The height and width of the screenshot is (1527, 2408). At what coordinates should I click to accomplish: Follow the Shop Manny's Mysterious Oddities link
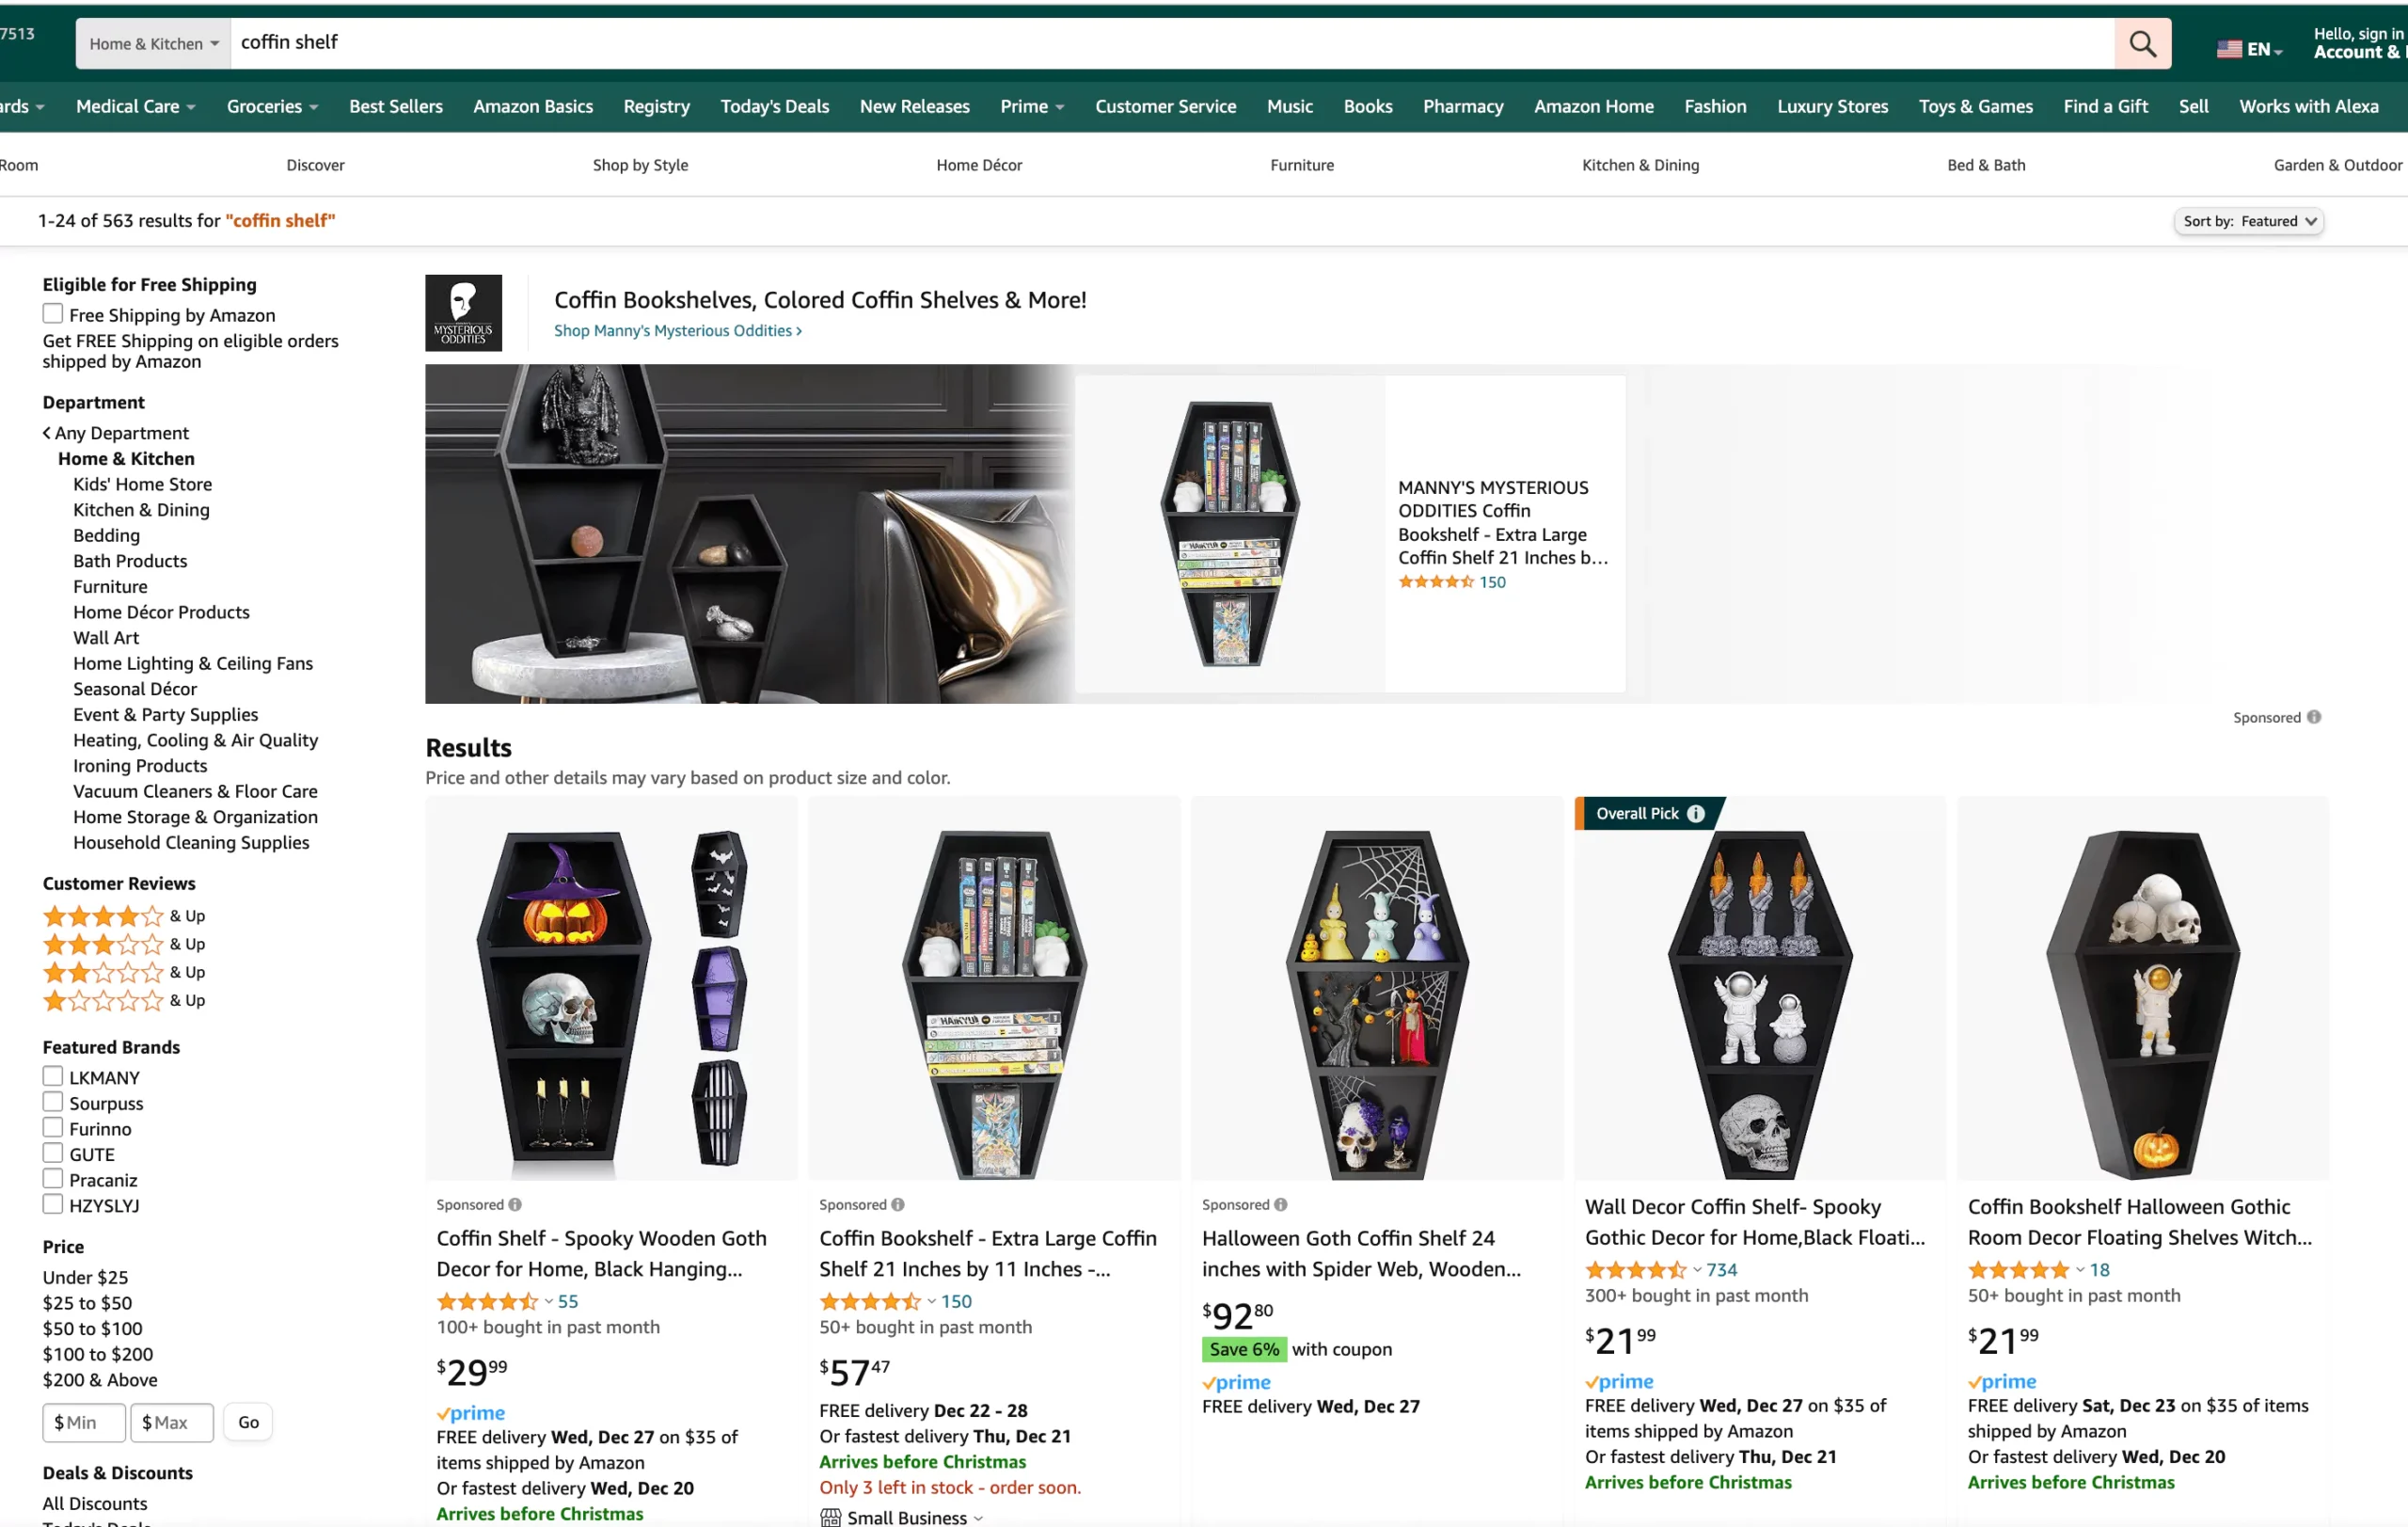click(x=677, y=330)
